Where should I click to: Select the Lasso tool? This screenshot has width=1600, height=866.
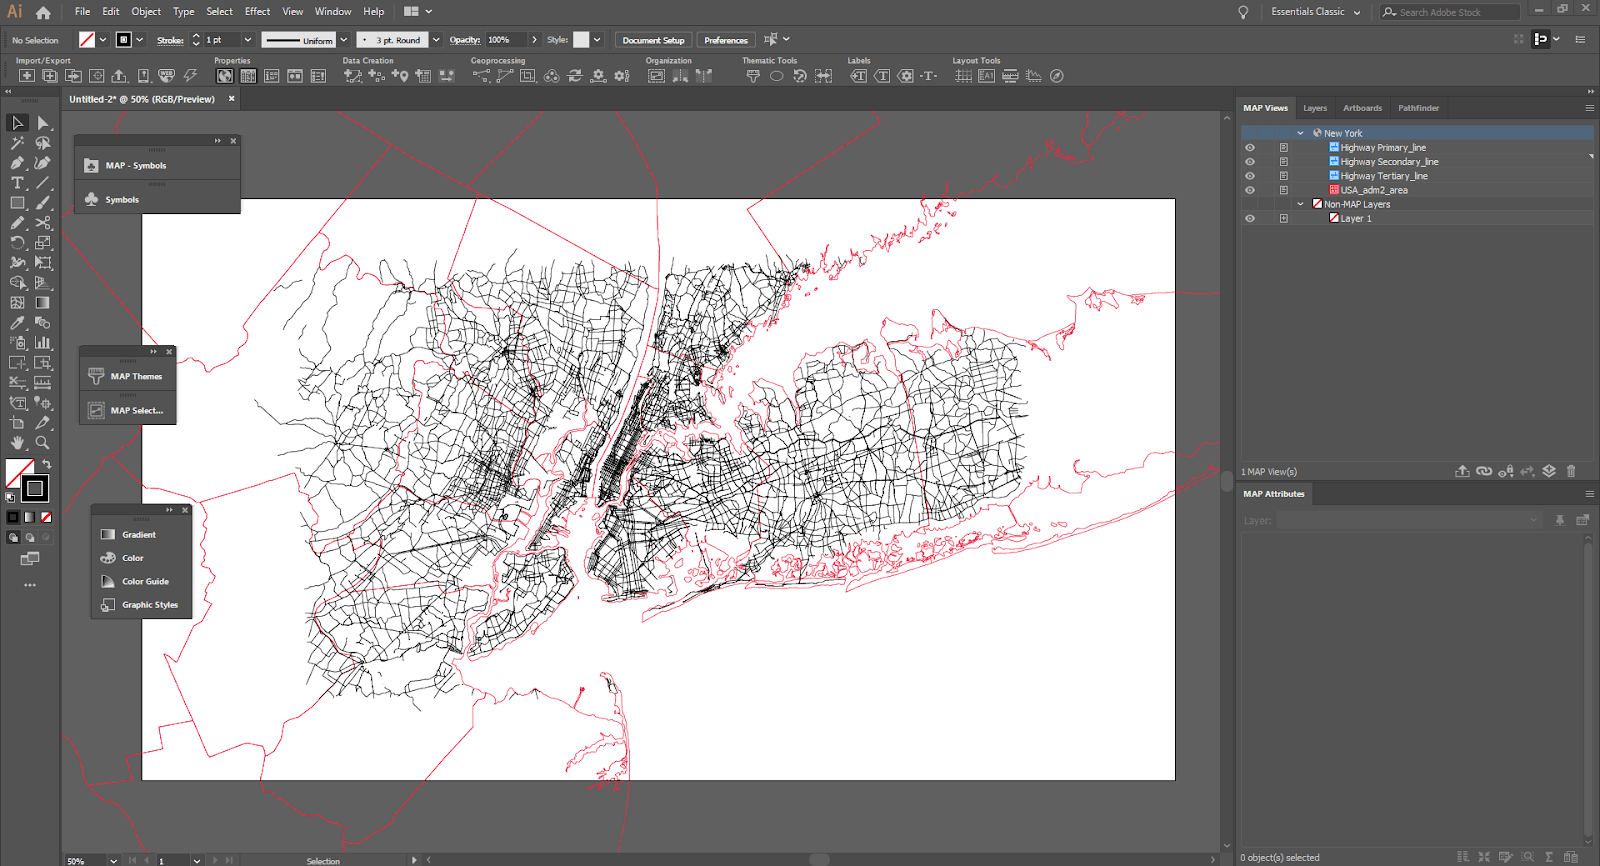[43, 143]
